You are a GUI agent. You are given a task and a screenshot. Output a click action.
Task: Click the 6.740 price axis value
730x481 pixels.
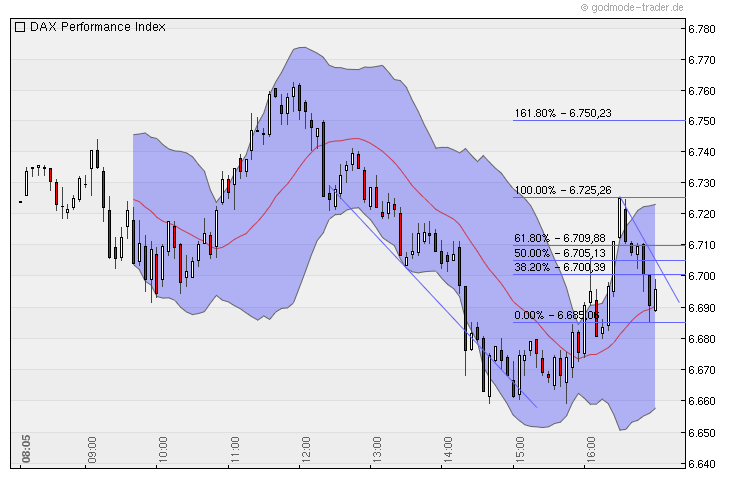tap(702, 152)
